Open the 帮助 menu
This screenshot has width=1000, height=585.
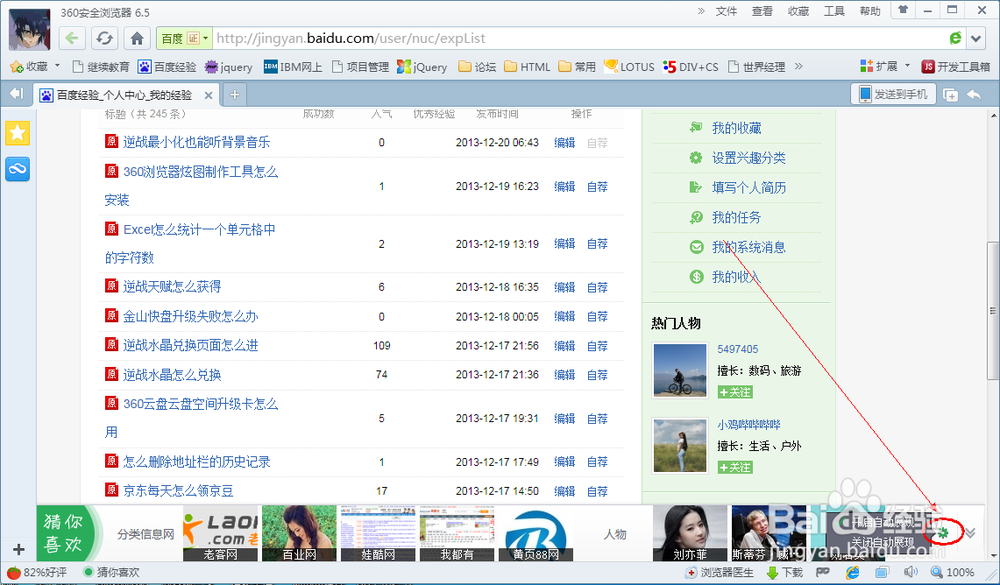[x=870, y=11]
